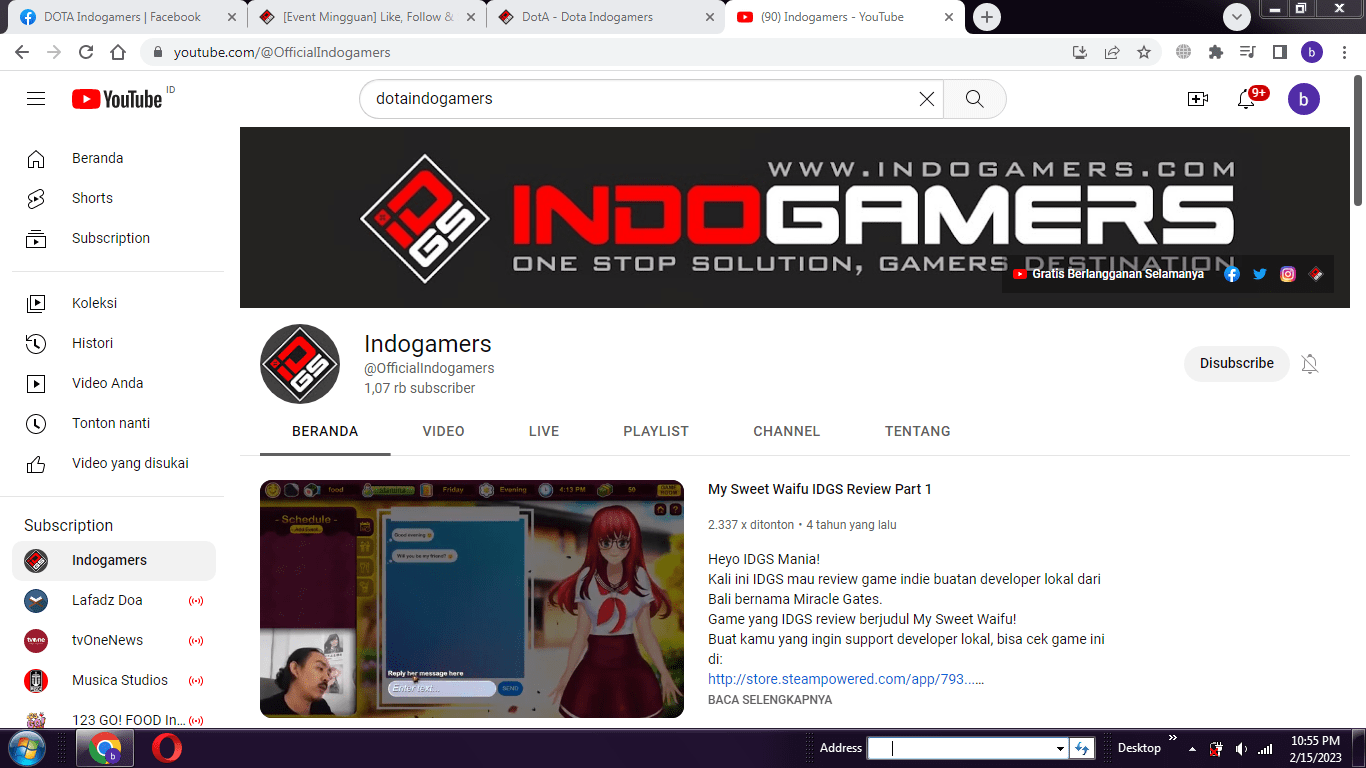Screen dimensions: 1366x768
Task: Select Indogamers in the subscription list
Action: point(114,560)
